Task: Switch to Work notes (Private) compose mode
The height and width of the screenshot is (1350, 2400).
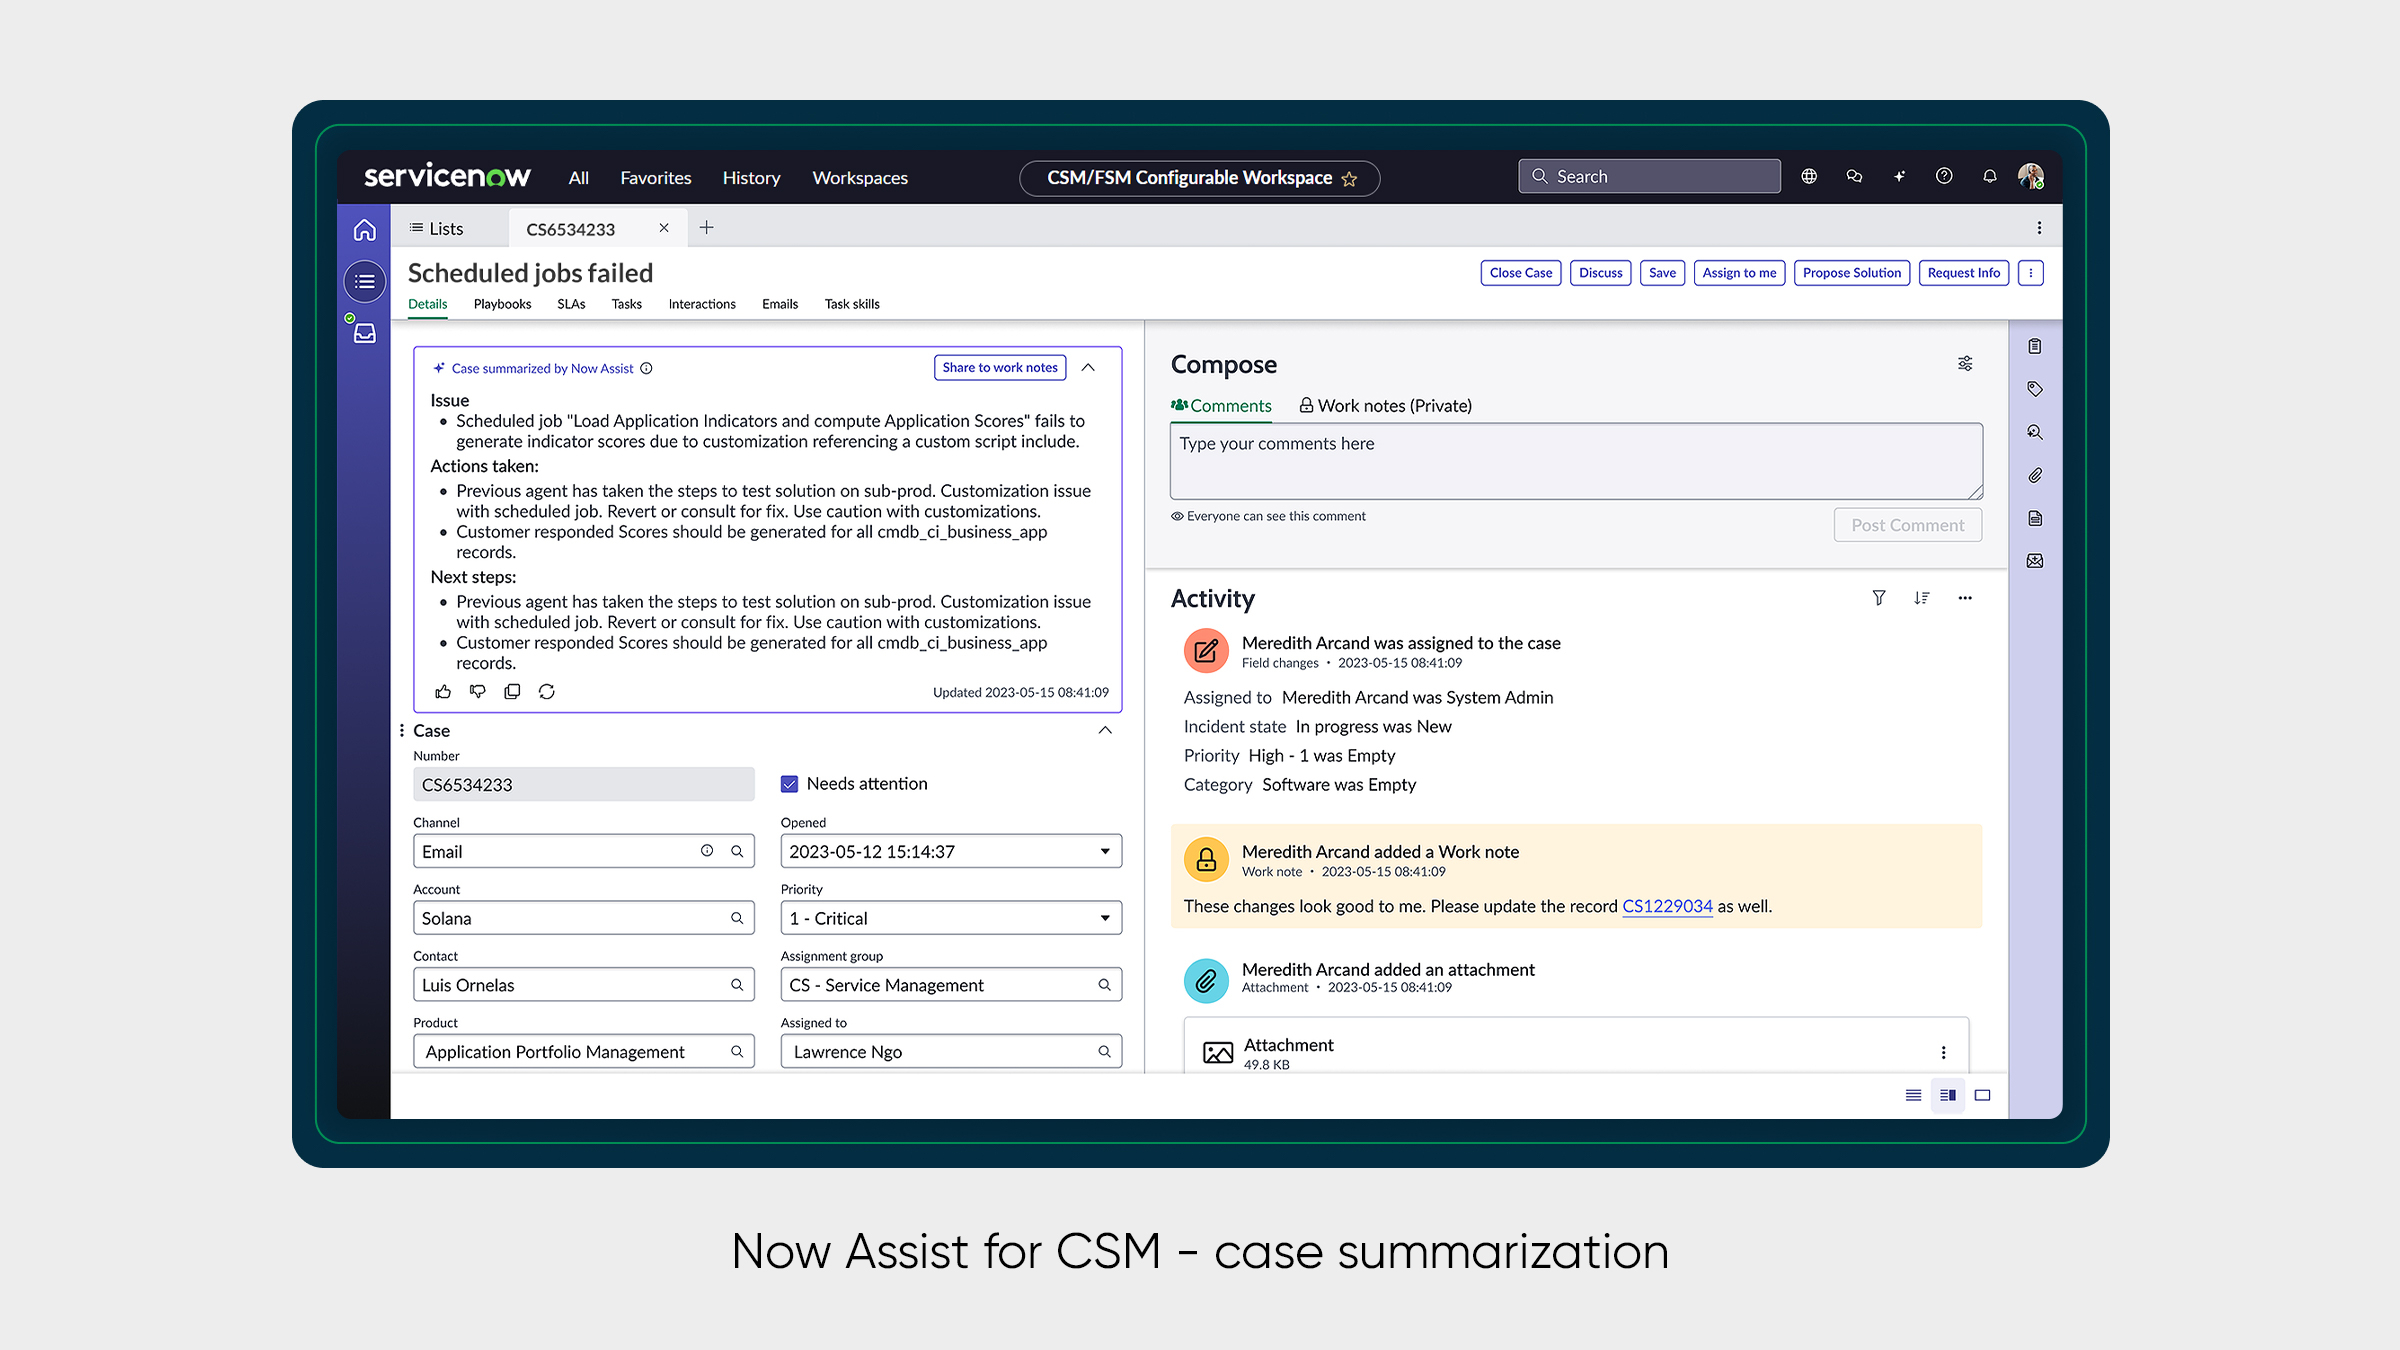Action: click(x=1385, y=405)
